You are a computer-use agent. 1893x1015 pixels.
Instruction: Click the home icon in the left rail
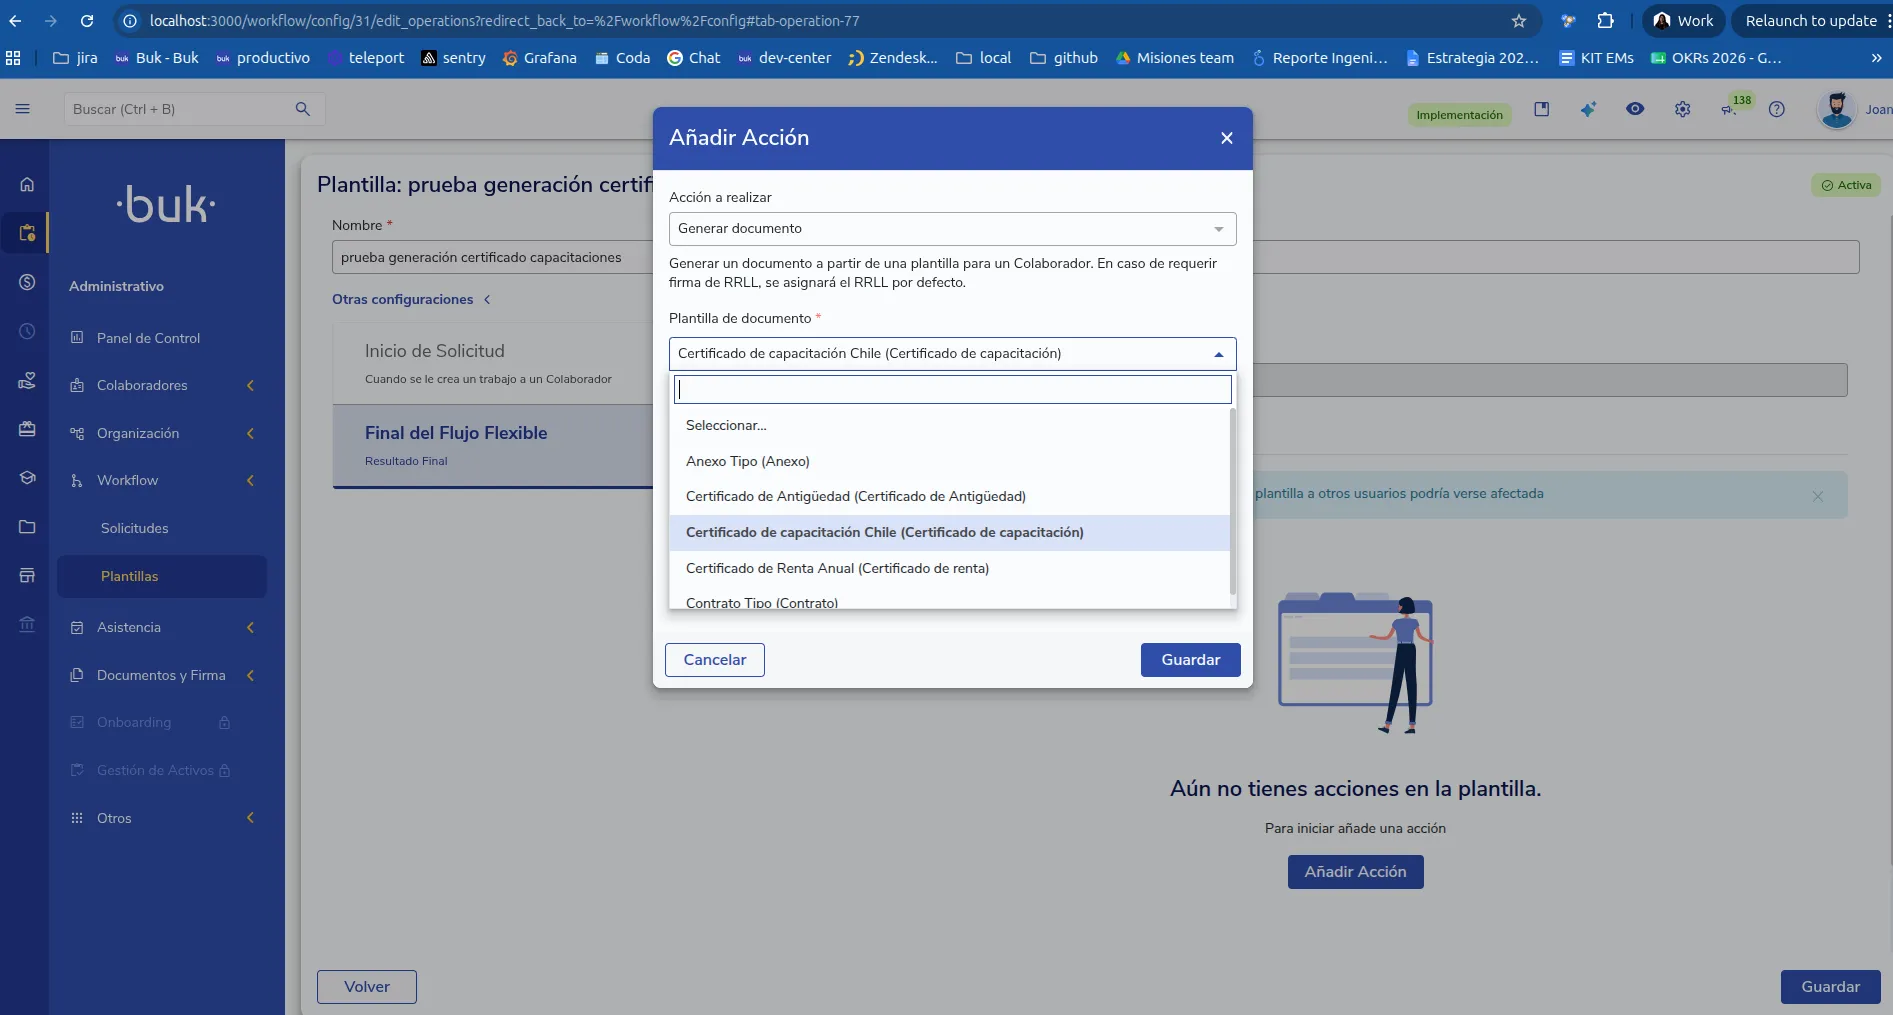coord(27,184)
